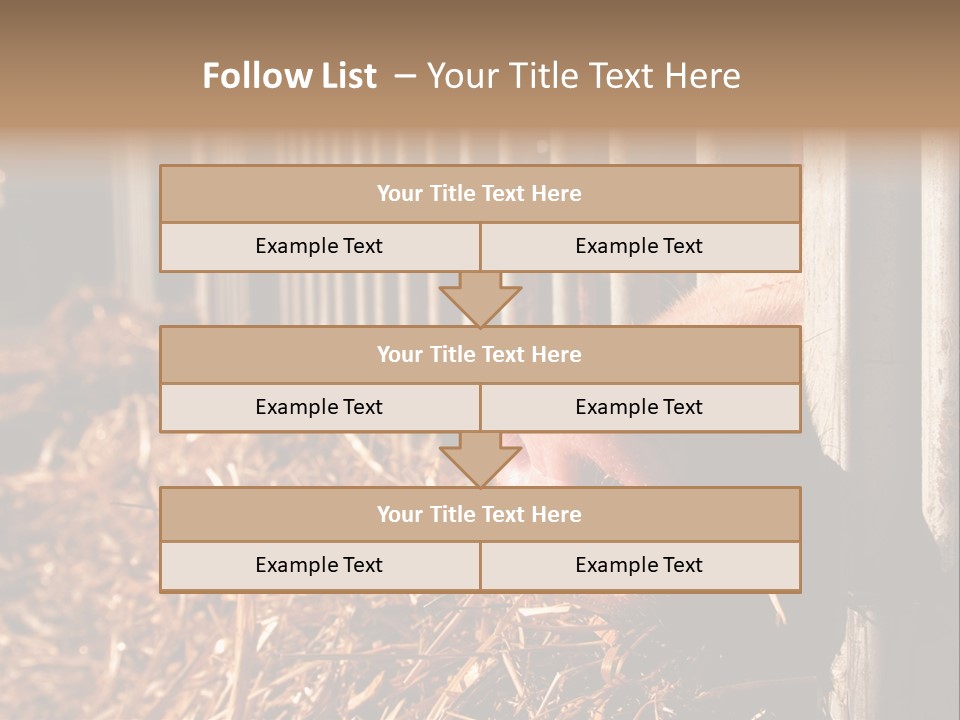Click left Example Text in middle block
960x720 pixels.
click(x=319, y=407)
